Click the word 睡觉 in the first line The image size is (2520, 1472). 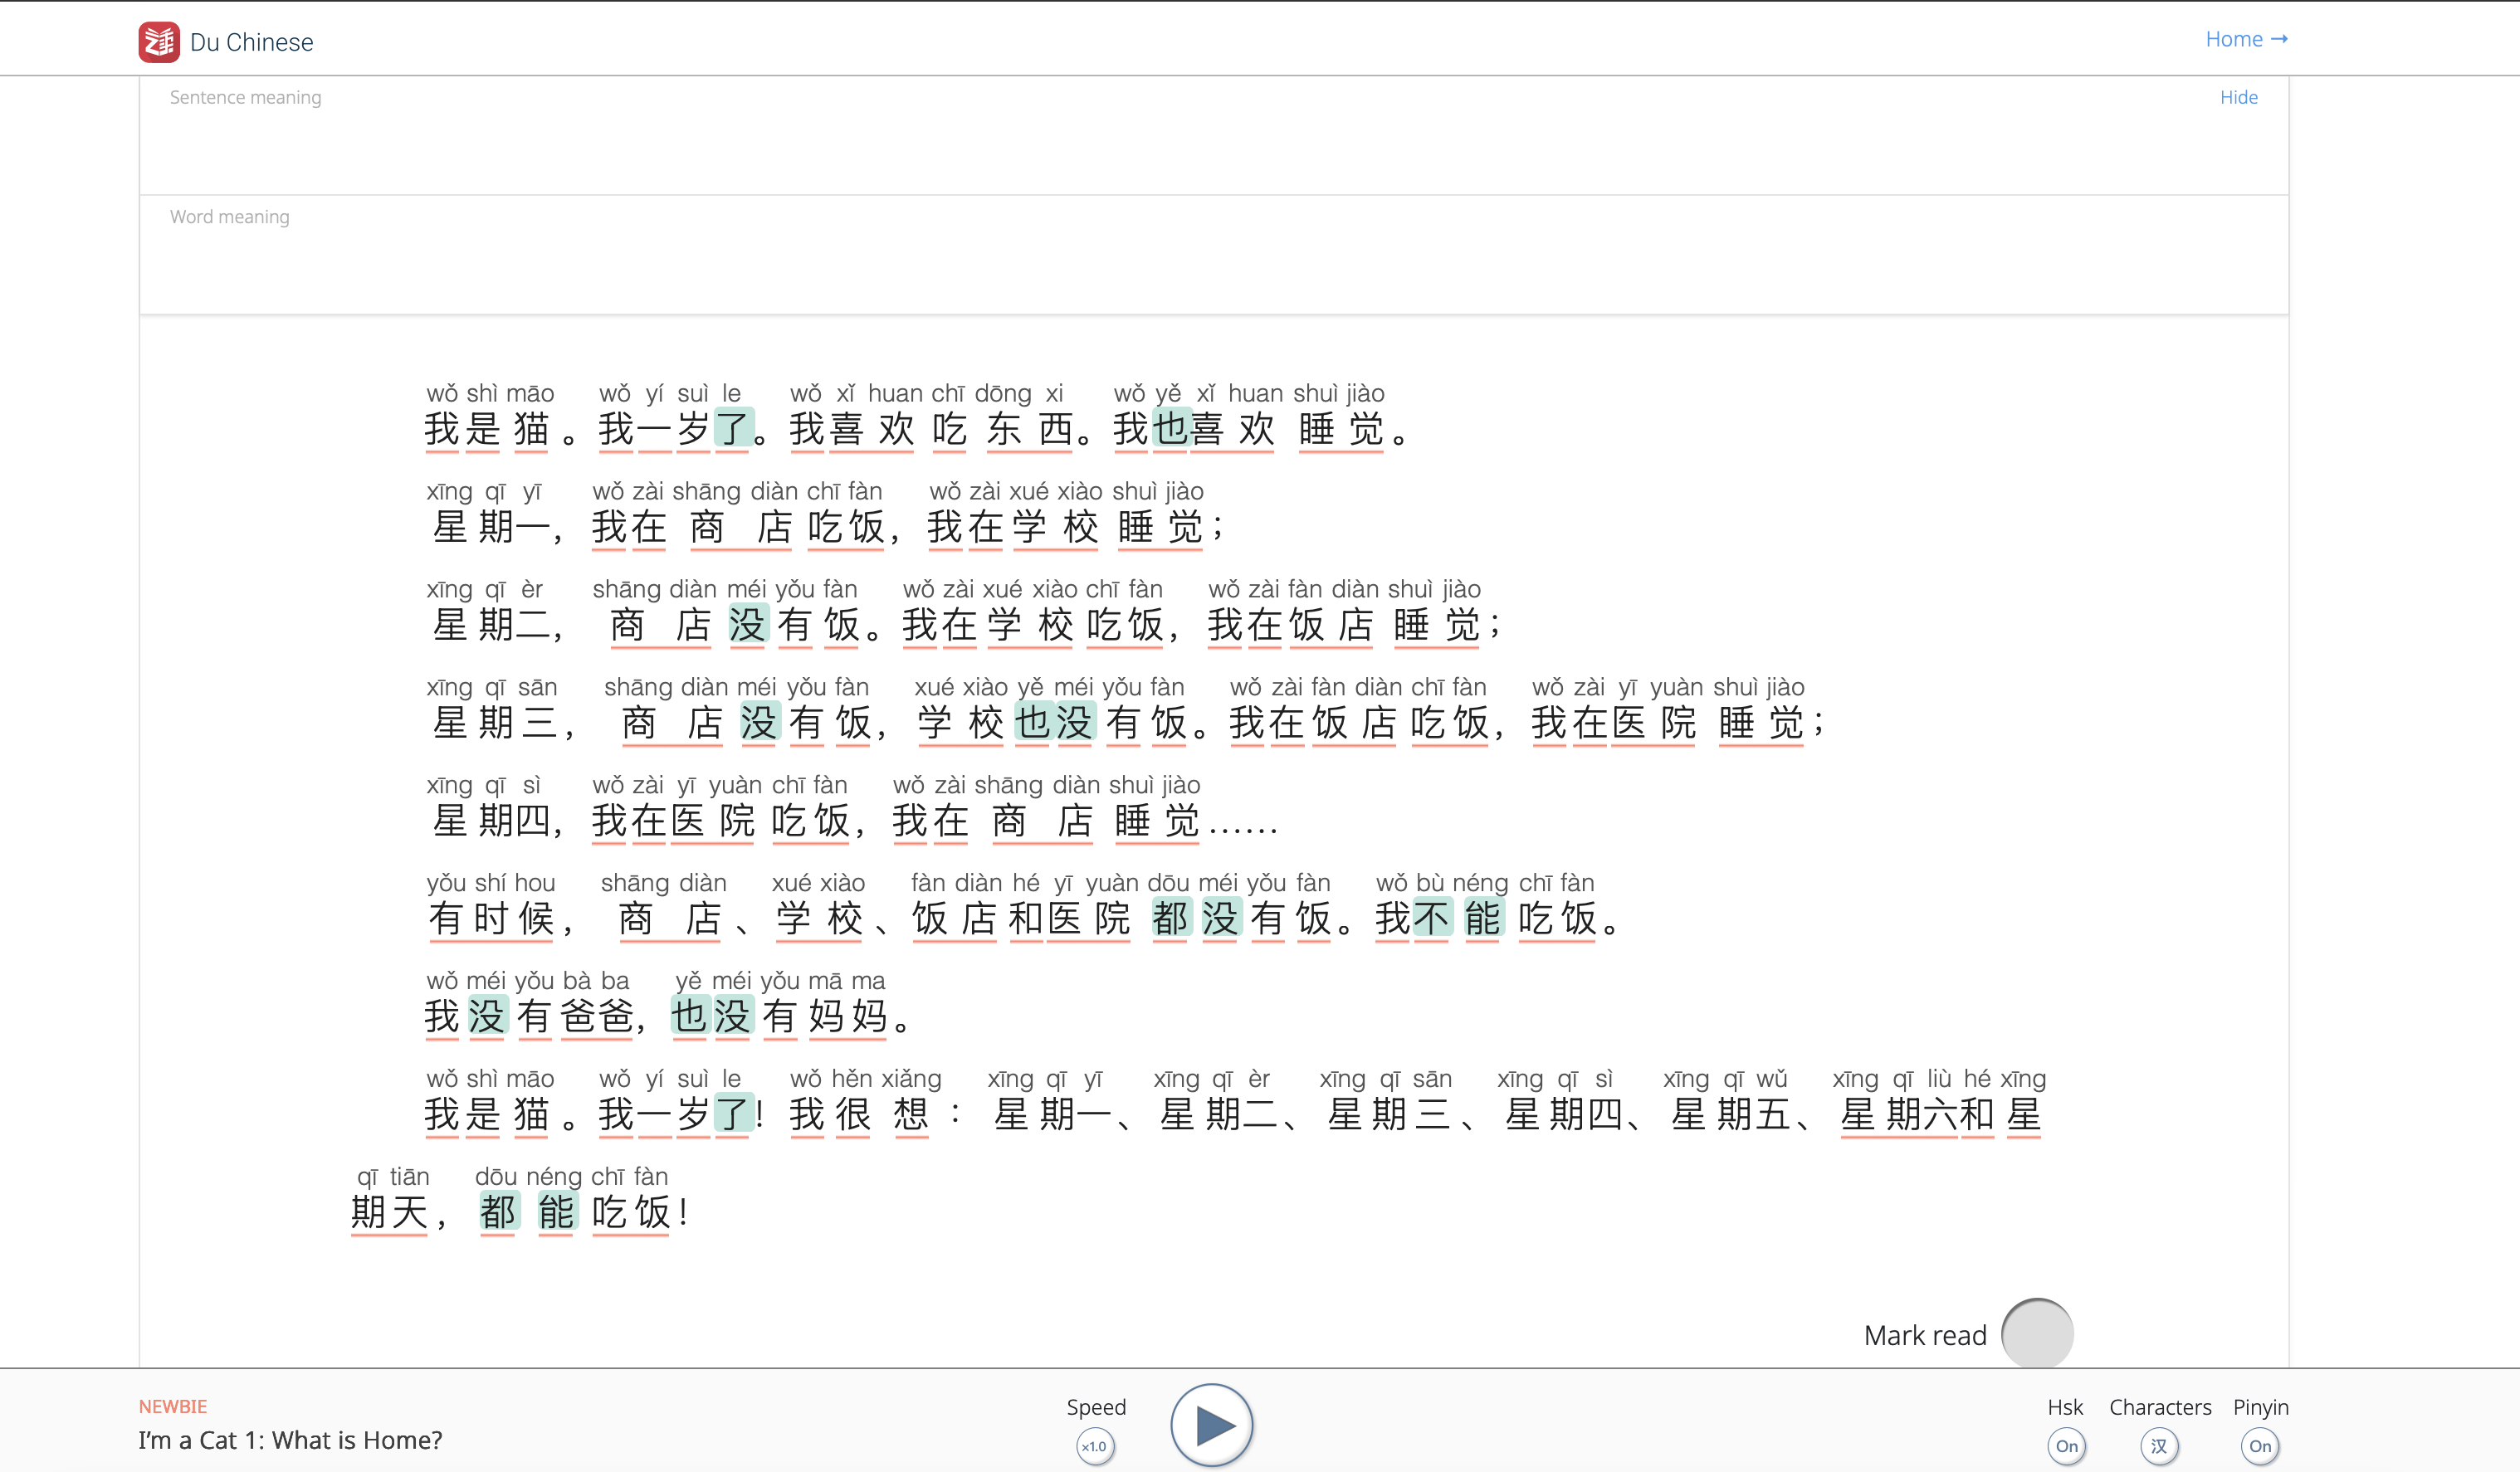[x=1341, y=429]
